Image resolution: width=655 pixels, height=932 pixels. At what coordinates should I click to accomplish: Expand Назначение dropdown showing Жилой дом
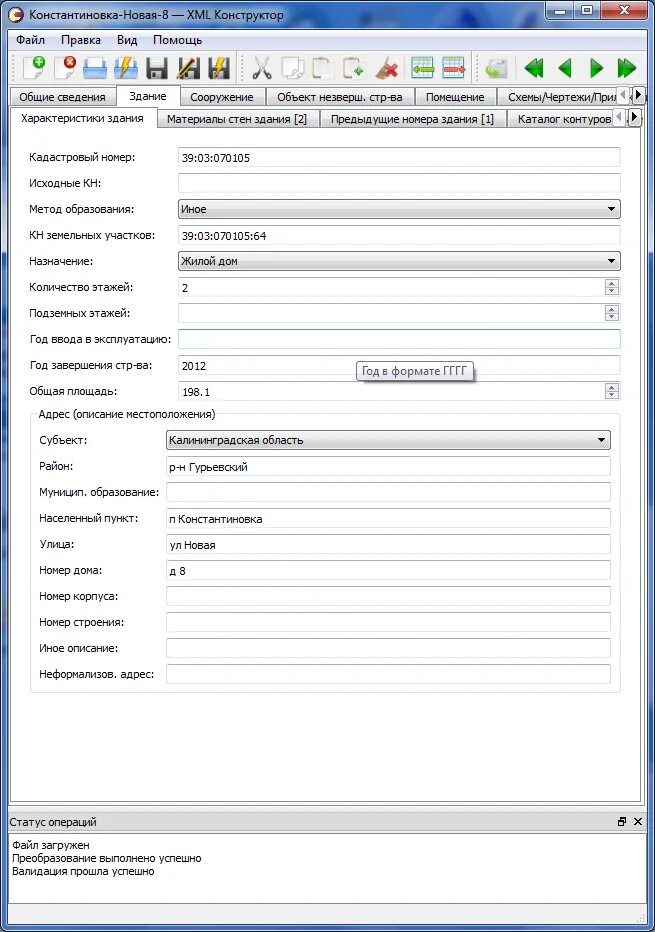tap(399, 261)
